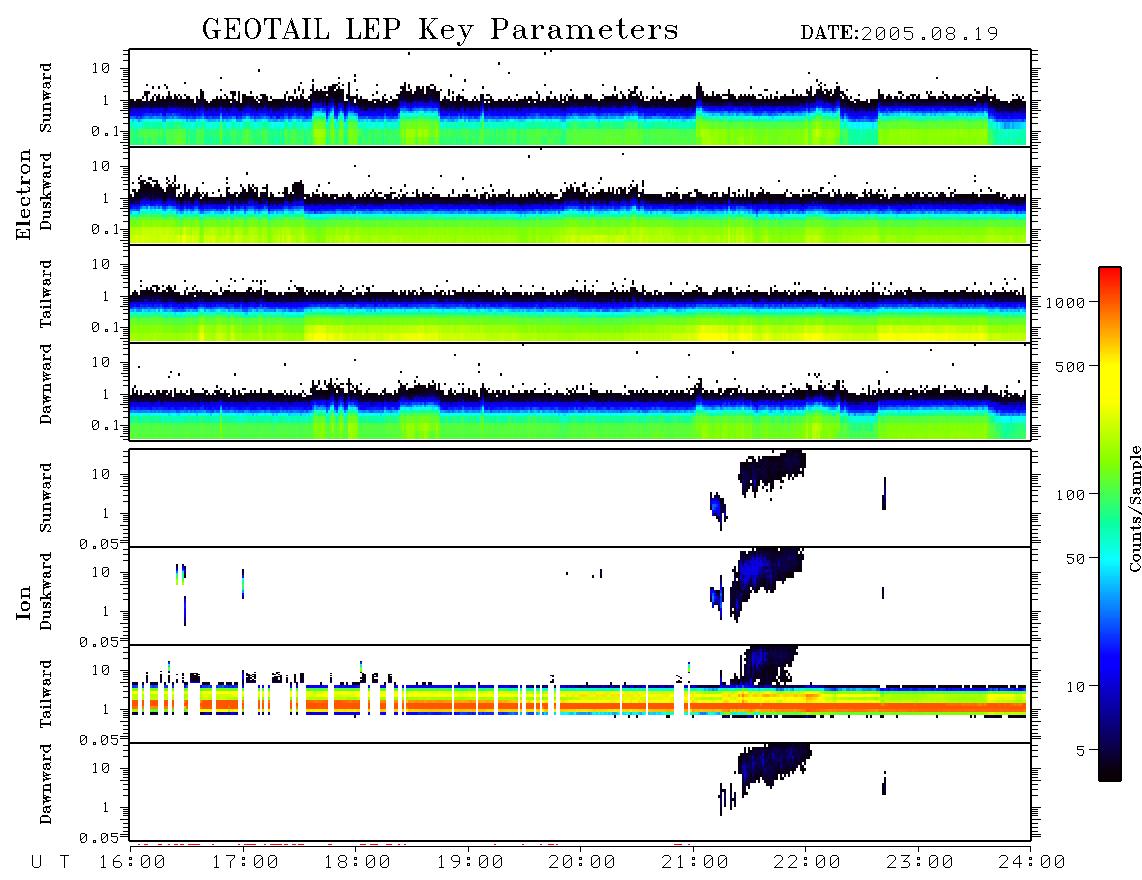Click the "0.1" tick of Electron Dawnward panel
This screenshot has width=1142, height=880.
point(106,425)
